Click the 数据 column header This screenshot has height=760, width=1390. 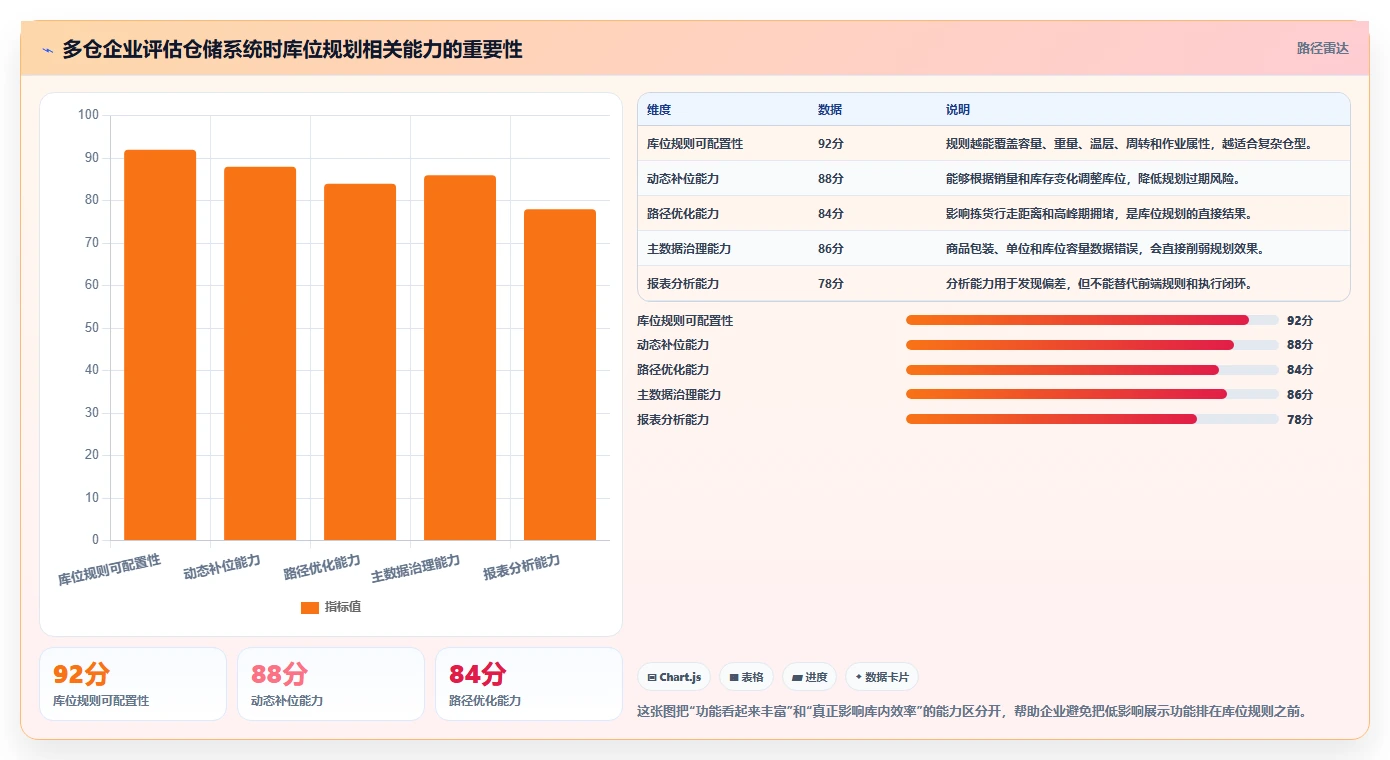(x=830, y=110)
